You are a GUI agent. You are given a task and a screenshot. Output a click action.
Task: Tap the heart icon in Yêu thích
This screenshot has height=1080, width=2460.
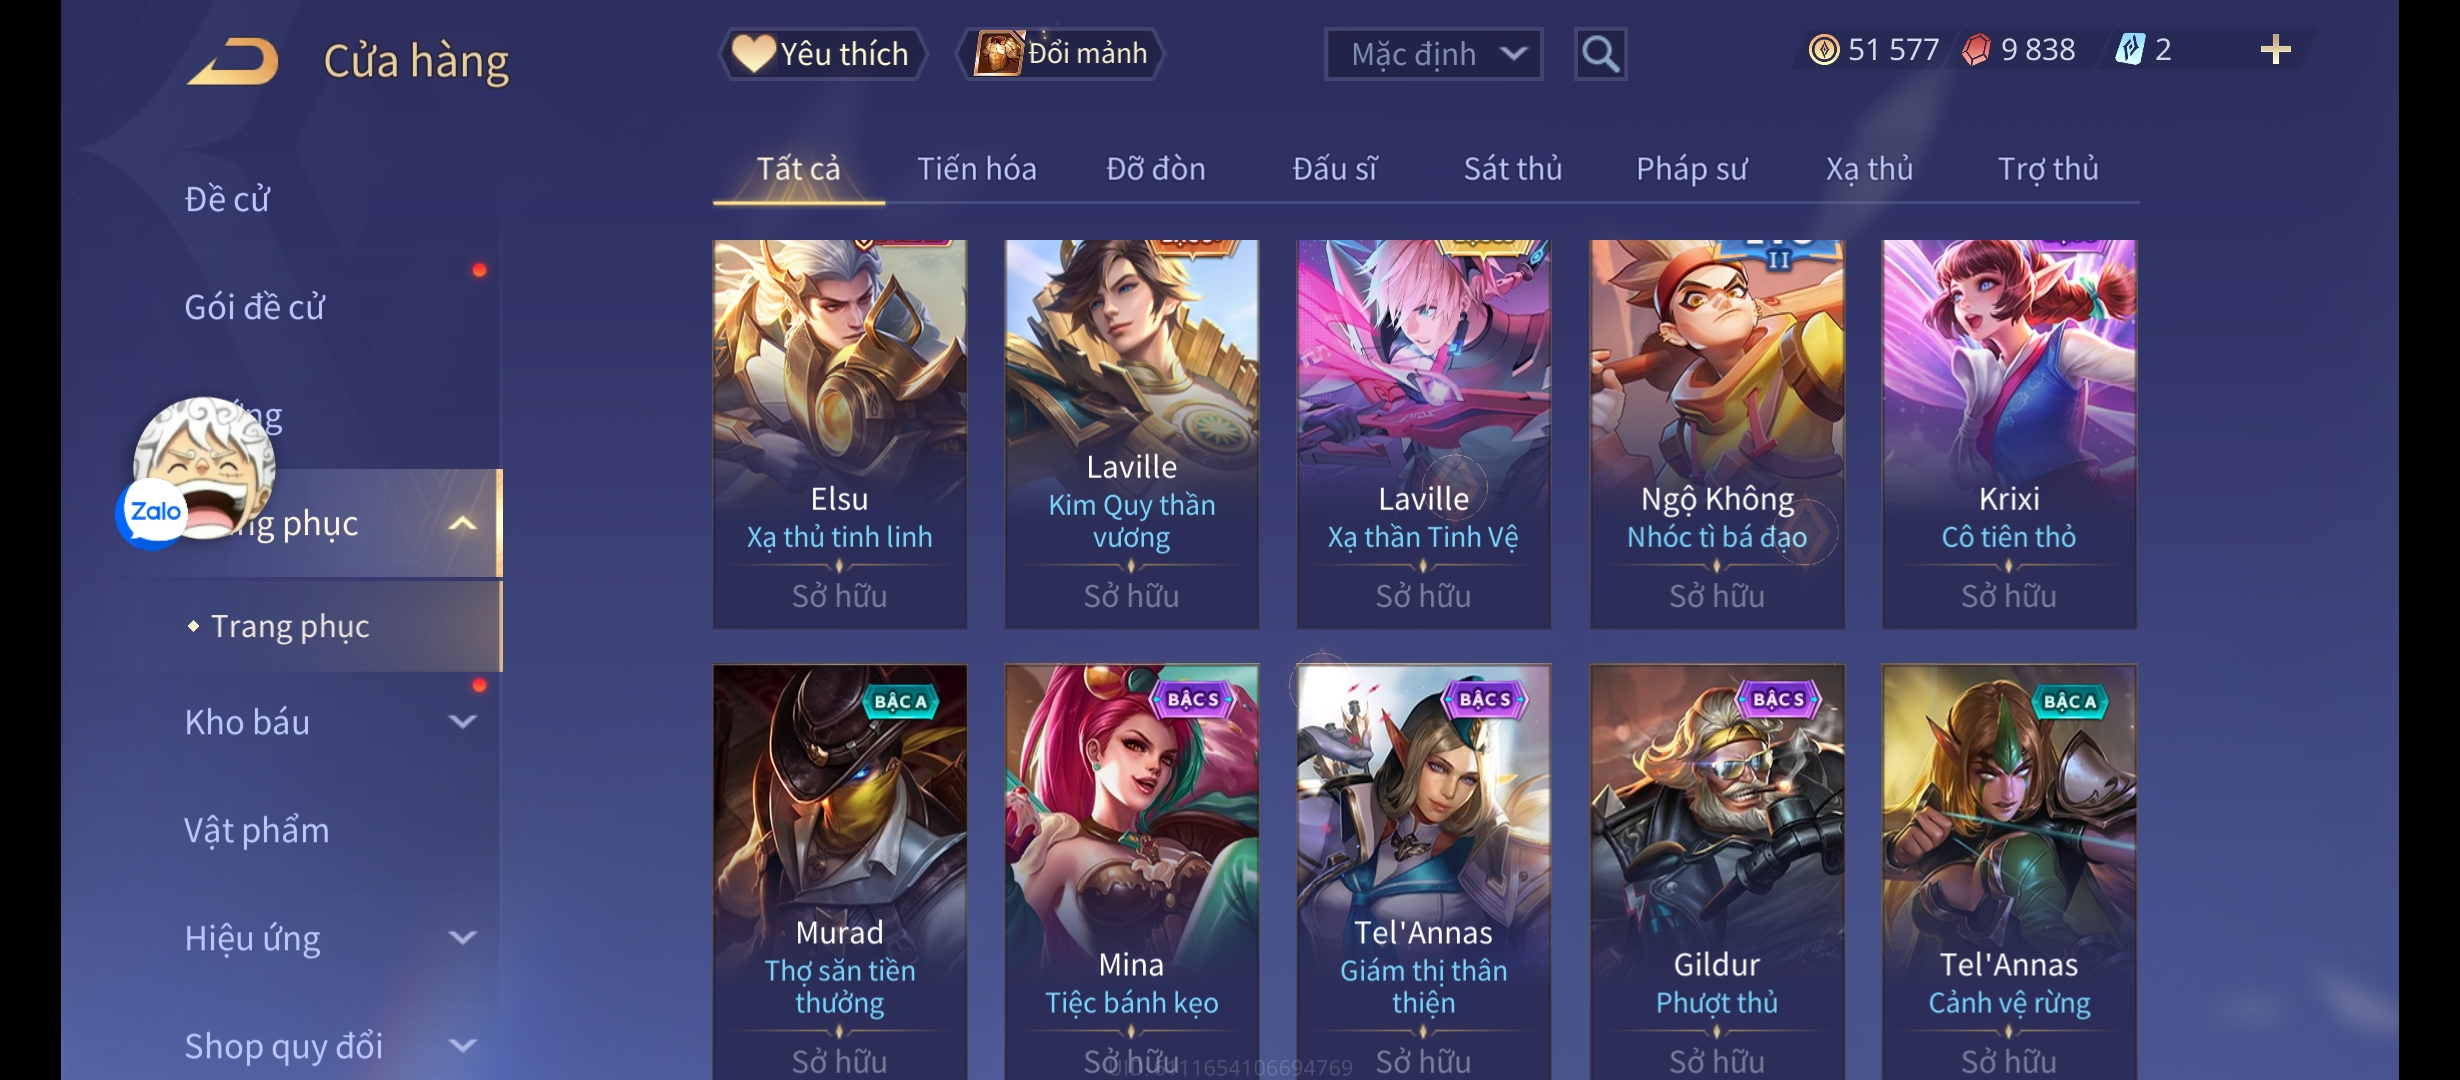point(753,53)
